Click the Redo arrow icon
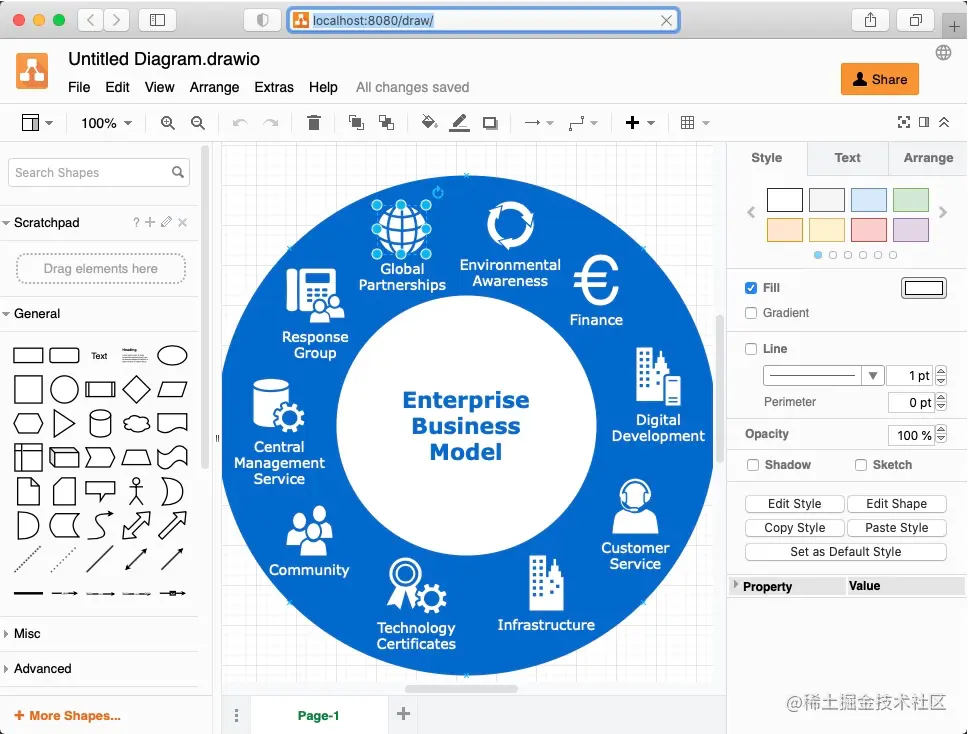 (270, 123)
